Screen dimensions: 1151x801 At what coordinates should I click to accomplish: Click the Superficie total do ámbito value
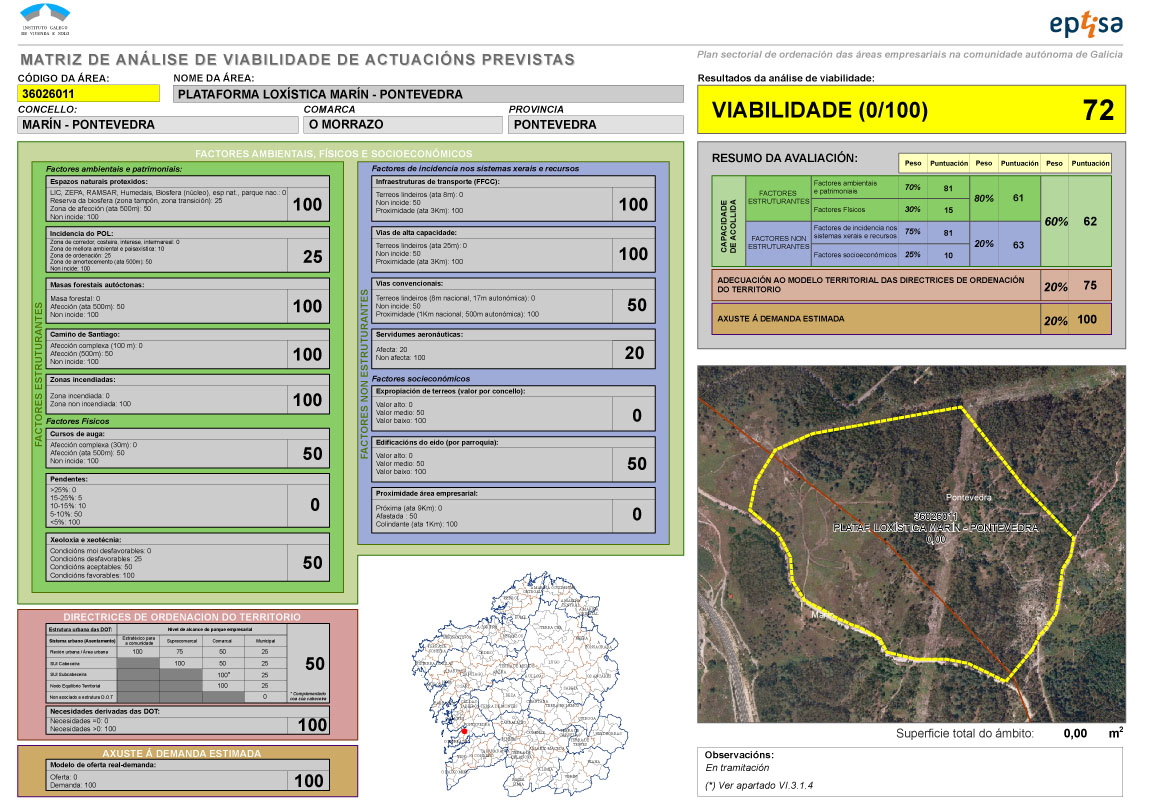[x=1074, y=734]
